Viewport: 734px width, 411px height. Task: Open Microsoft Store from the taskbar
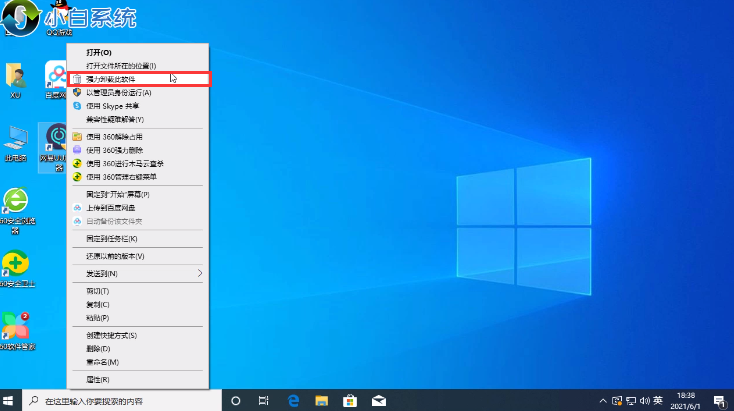click(x=351, y=400)
